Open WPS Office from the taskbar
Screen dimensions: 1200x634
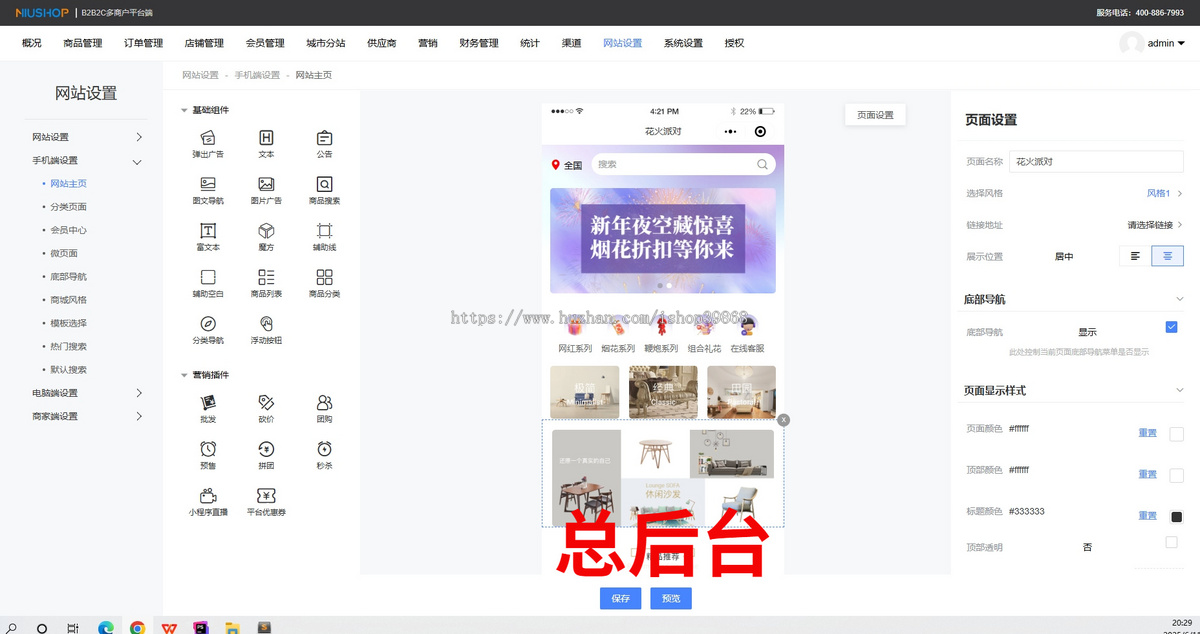[x=170, y=628]
